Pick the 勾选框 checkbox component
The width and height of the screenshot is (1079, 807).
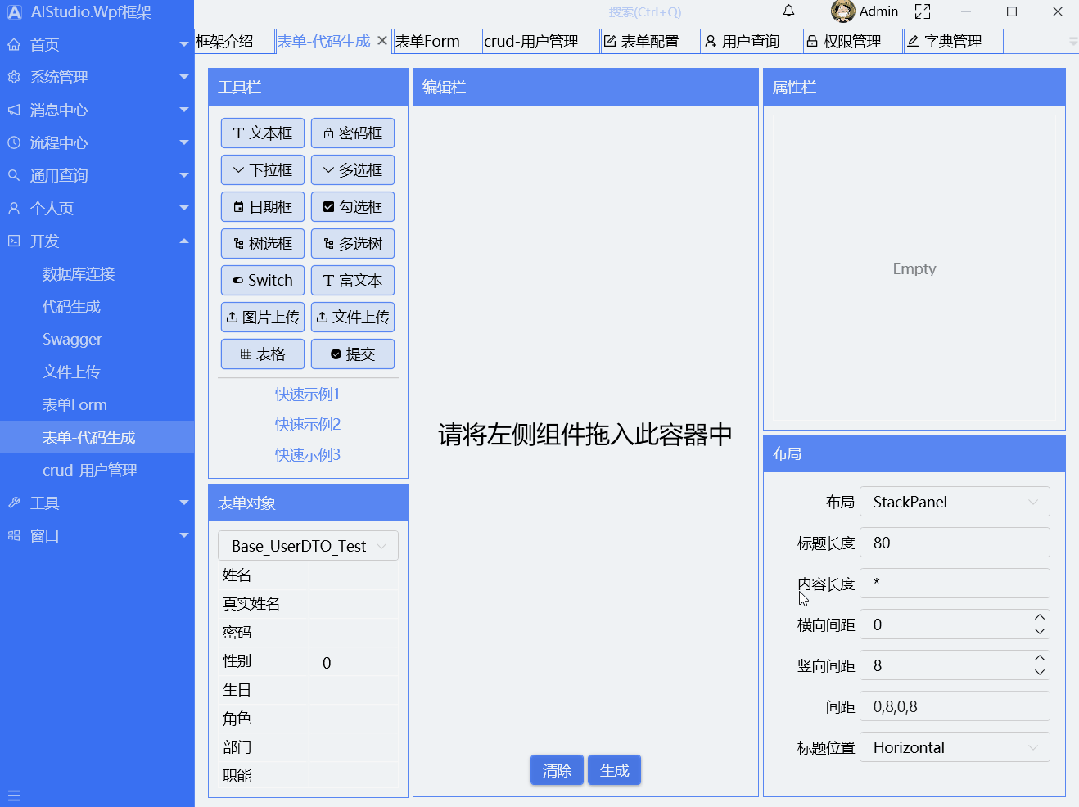[x=353, y=207]
